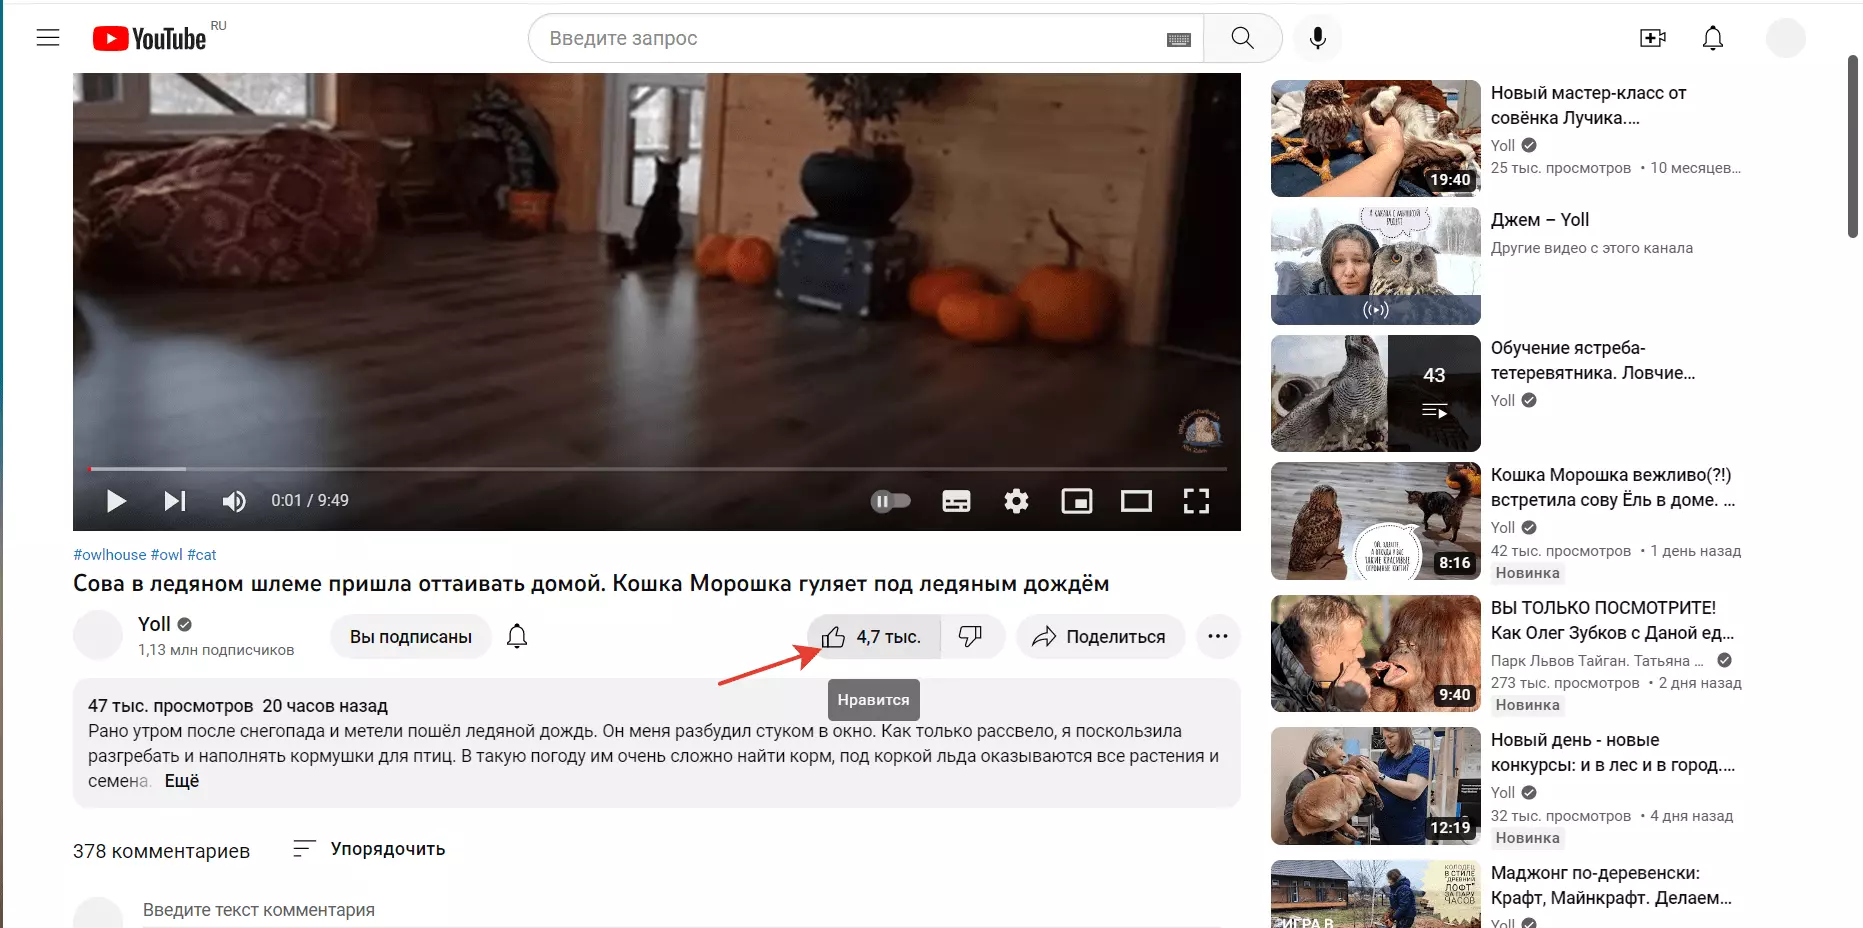Start voice search with microphone
Screen dimensions: 1863x928
point(1318,38)
